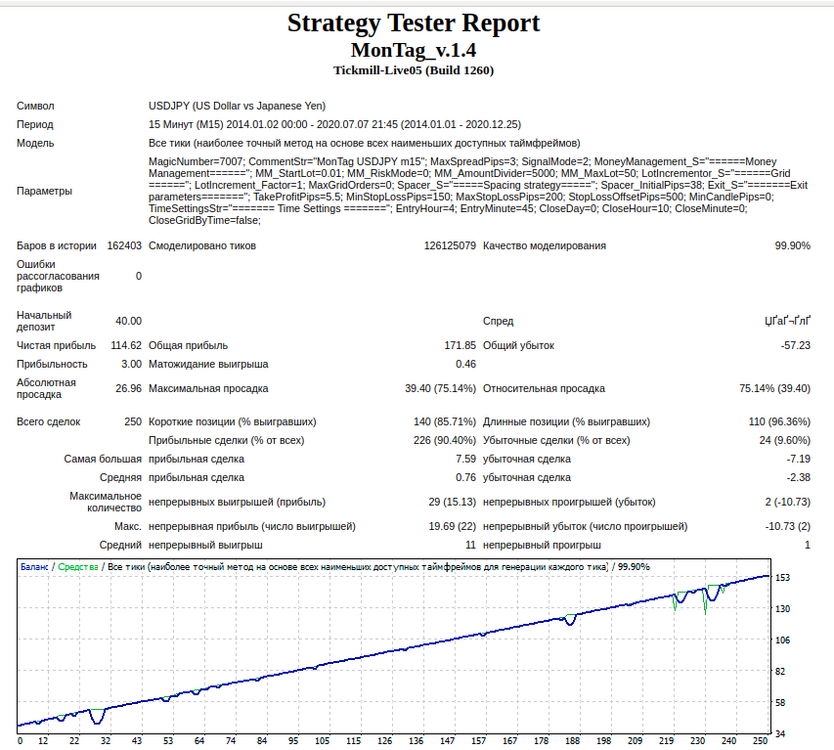Click profit factor value 3.00

pyautogui.click(x=131, y=364)
